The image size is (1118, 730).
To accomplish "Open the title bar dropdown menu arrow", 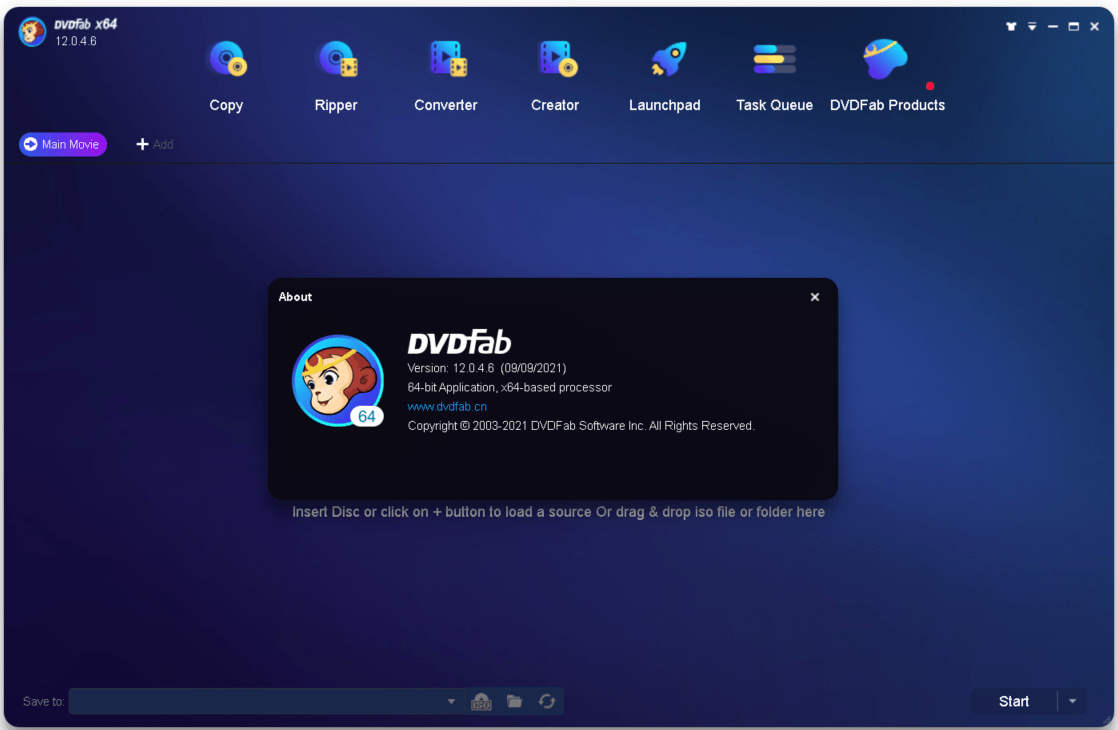I will [x=1032, y=26].
